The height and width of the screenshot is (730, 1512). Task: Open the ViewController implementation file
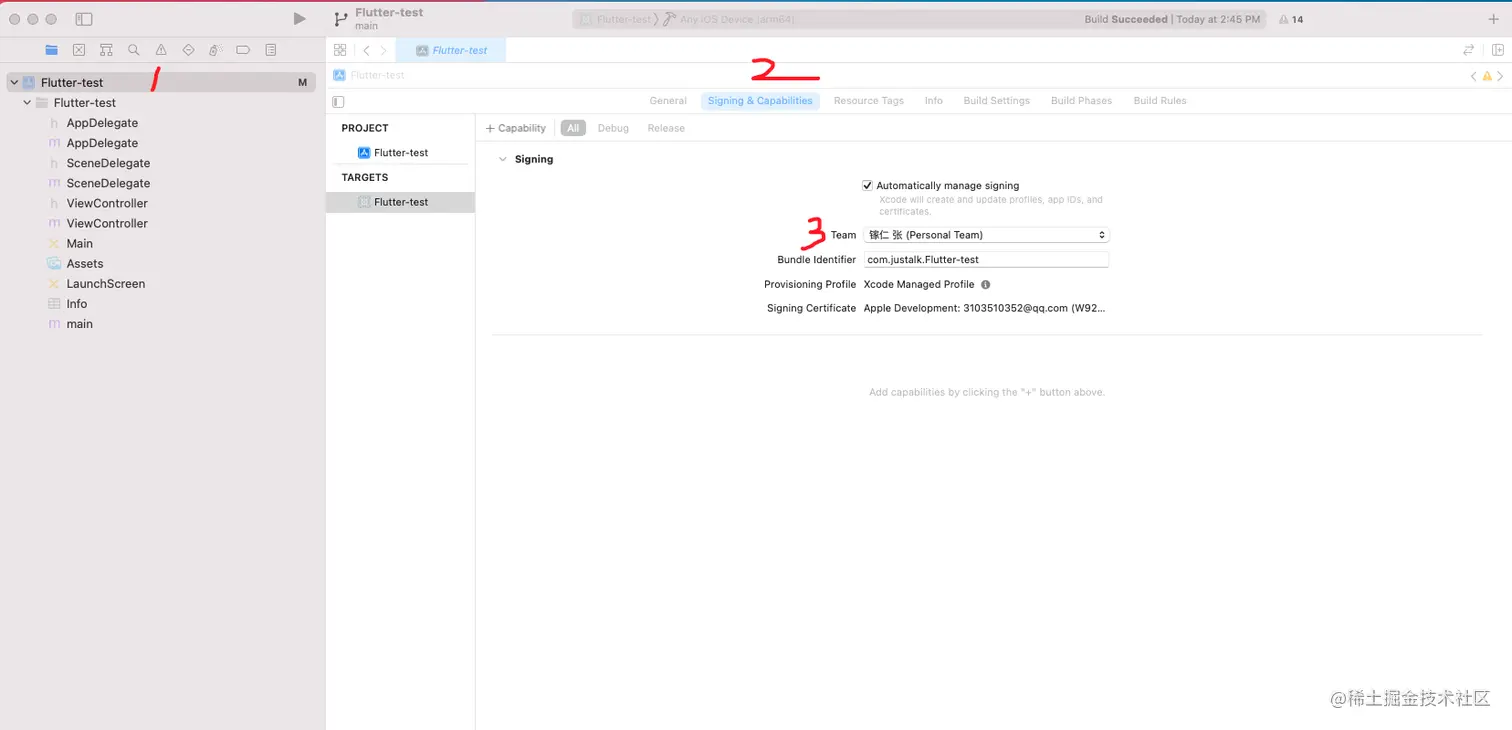[x=107, y=223]
